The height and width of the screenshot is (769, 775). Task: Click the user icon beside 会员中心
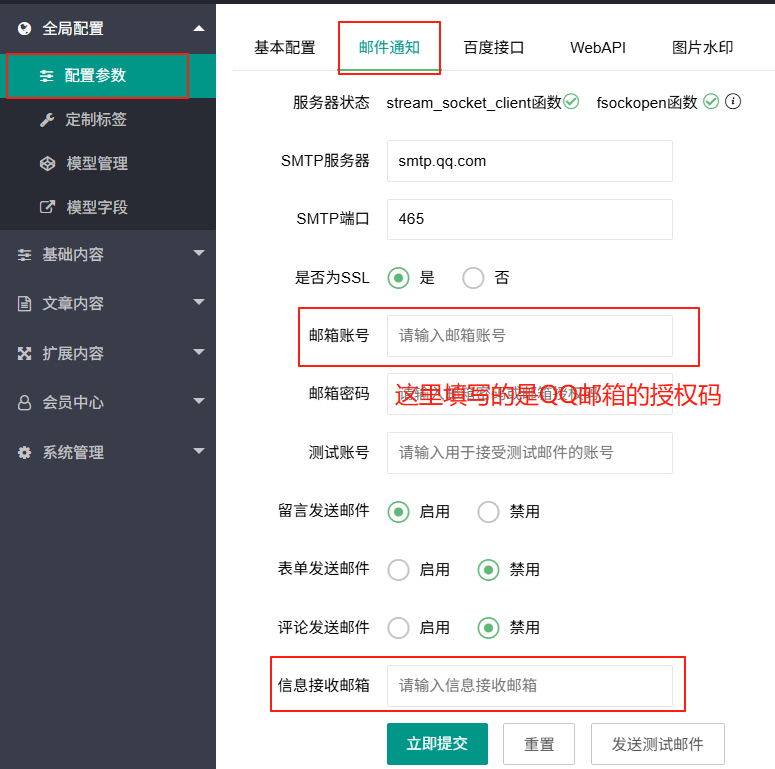(24, 403)
